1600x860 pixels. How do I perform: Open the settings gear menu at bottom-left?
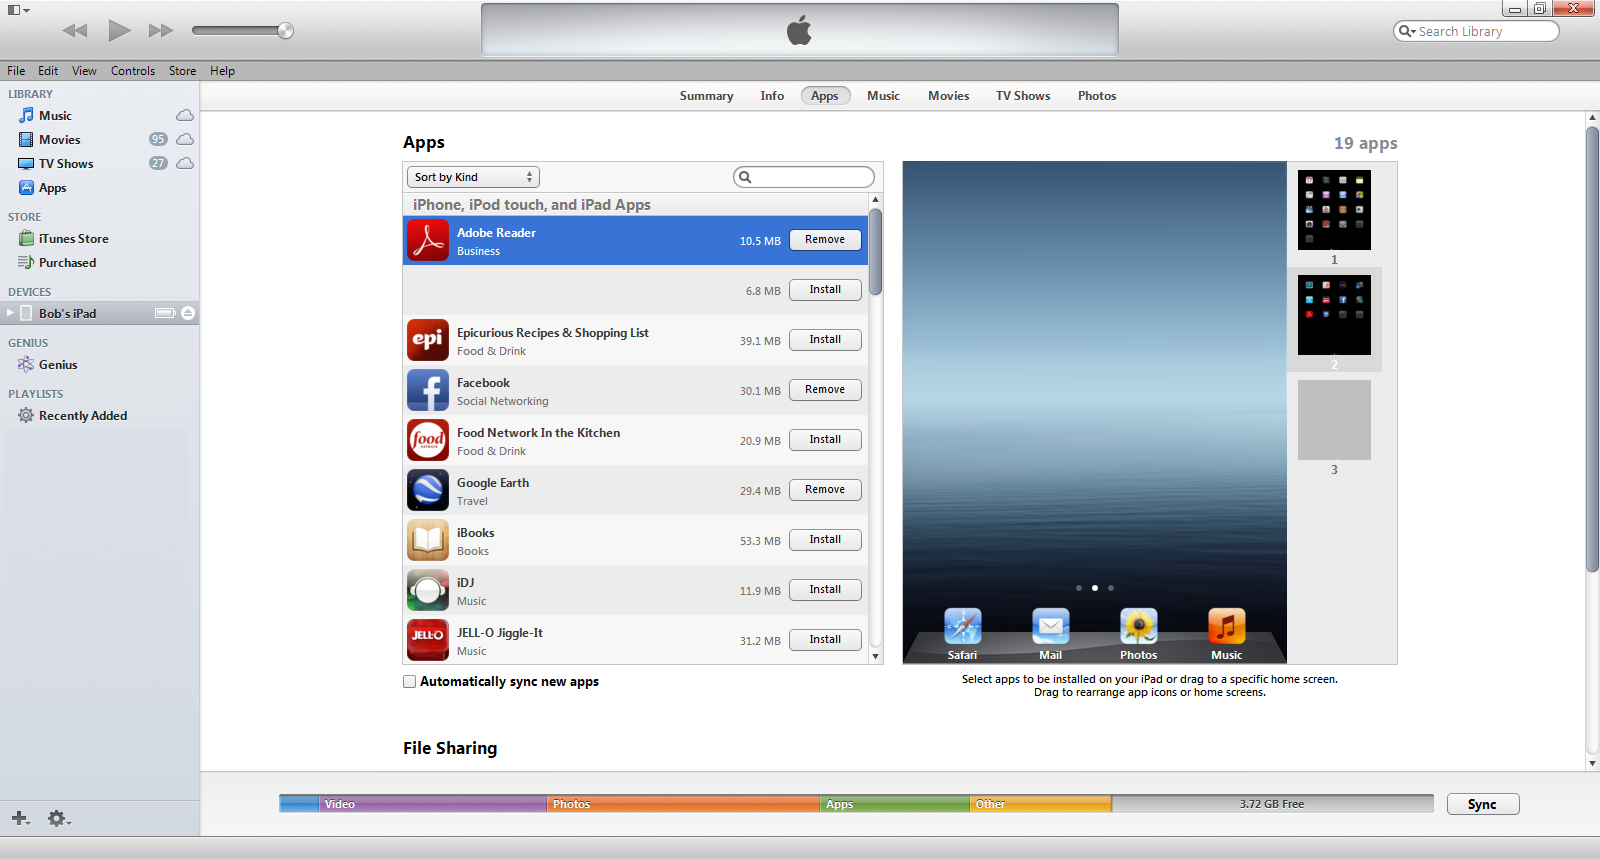pos(58,818)
